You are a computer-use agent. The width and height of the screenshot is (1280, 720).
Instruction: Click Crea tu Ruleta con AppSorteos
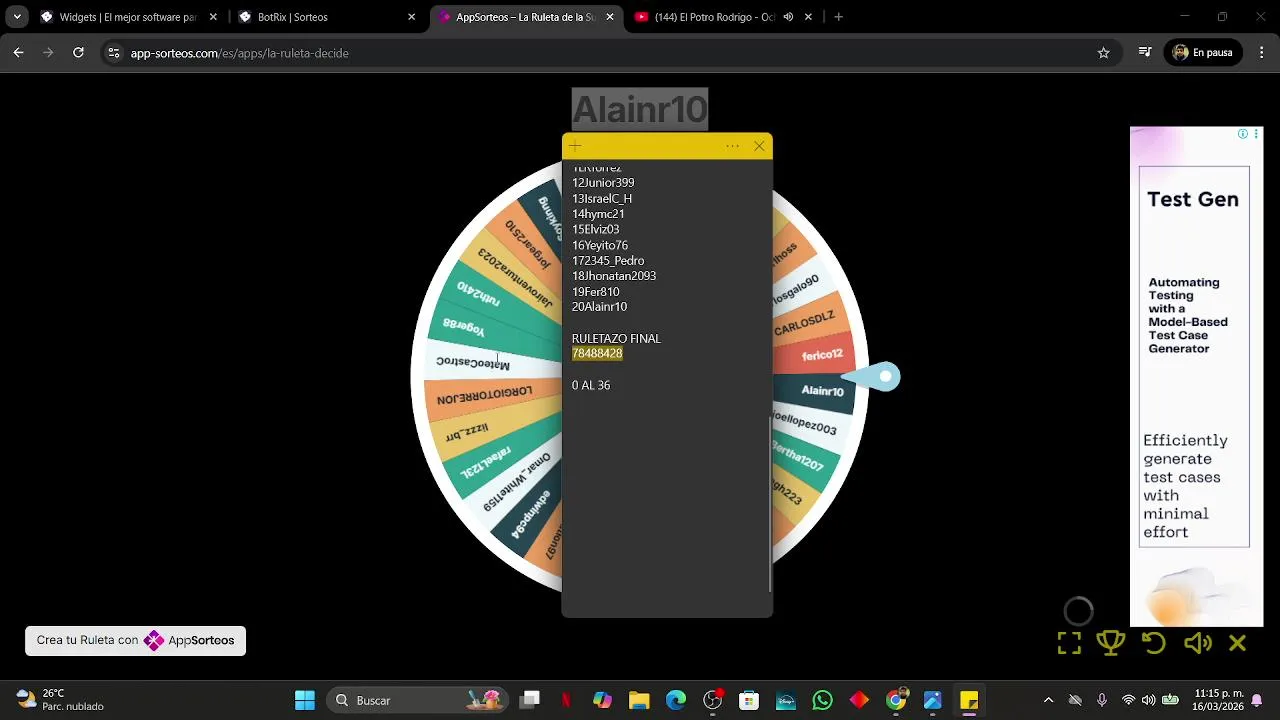(x=135, y=640)
